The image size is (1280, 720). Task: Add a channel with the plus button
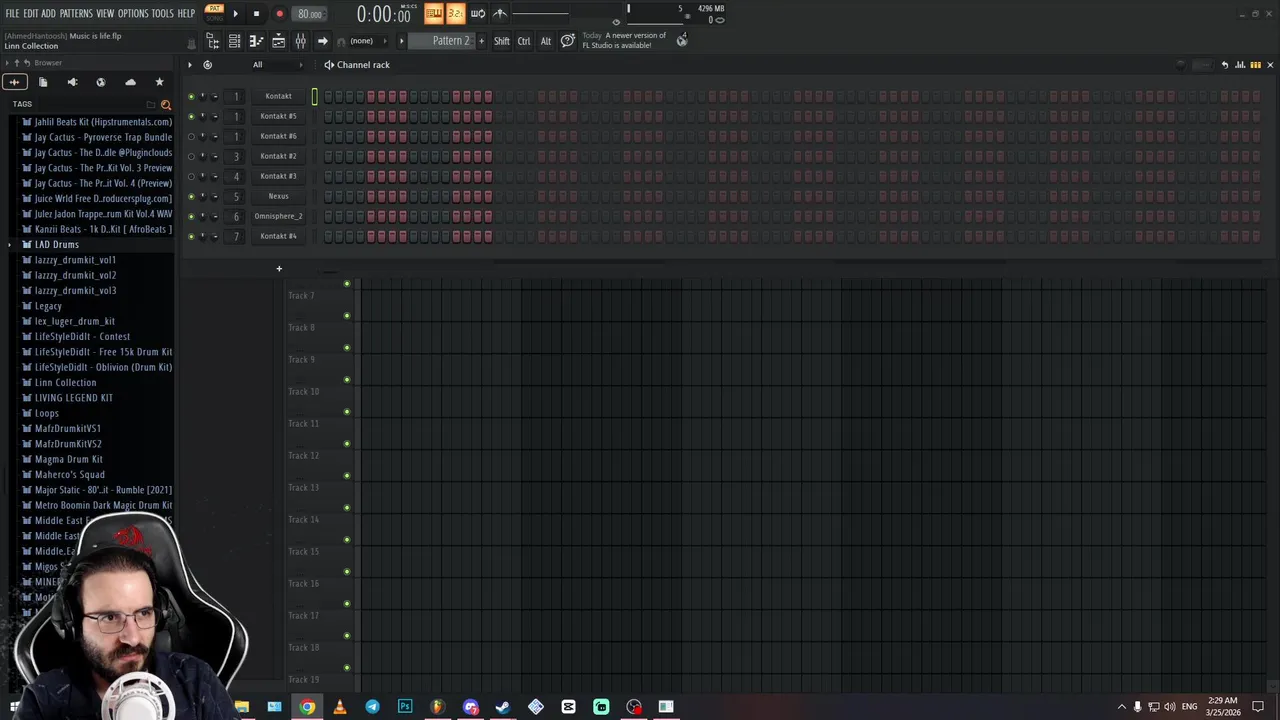click(x=279, y=269)
